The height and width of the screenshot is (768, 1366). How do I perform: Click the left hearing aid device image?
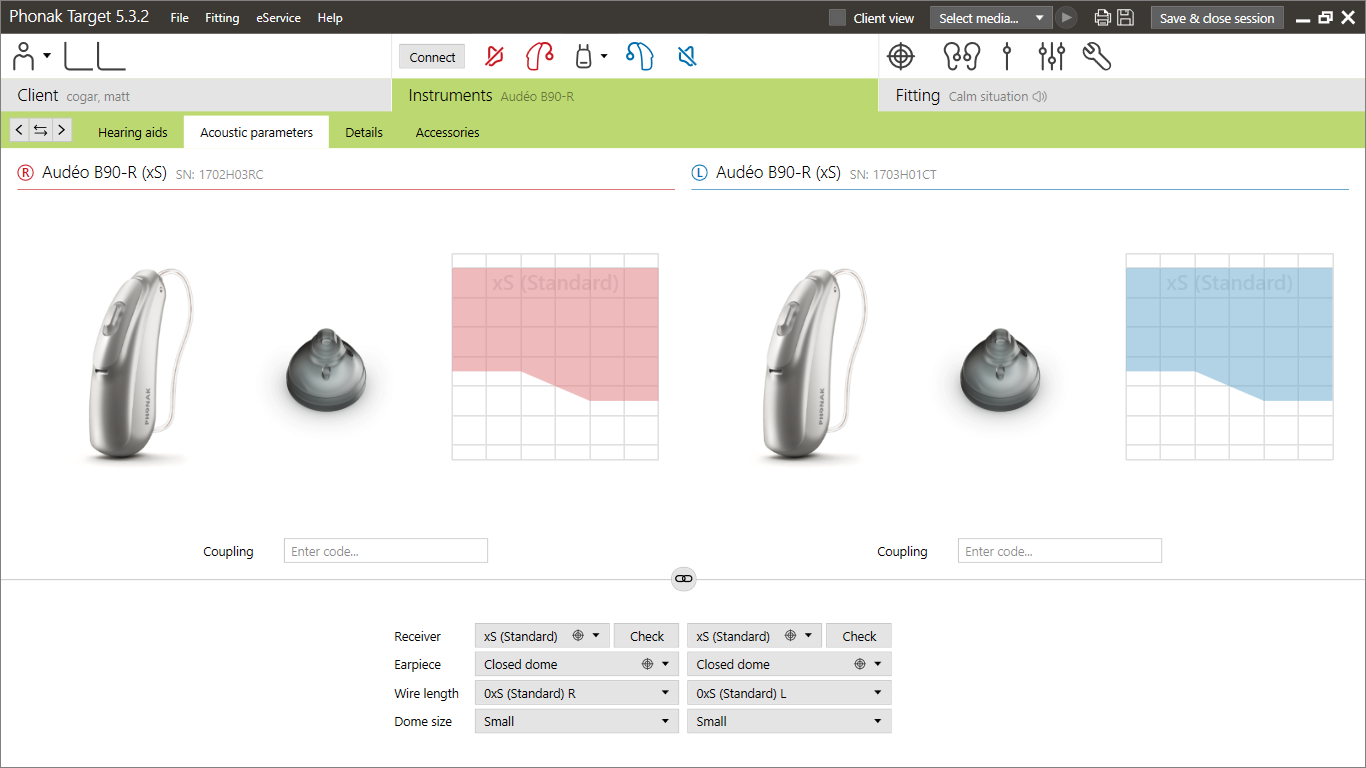coord(814,364)
